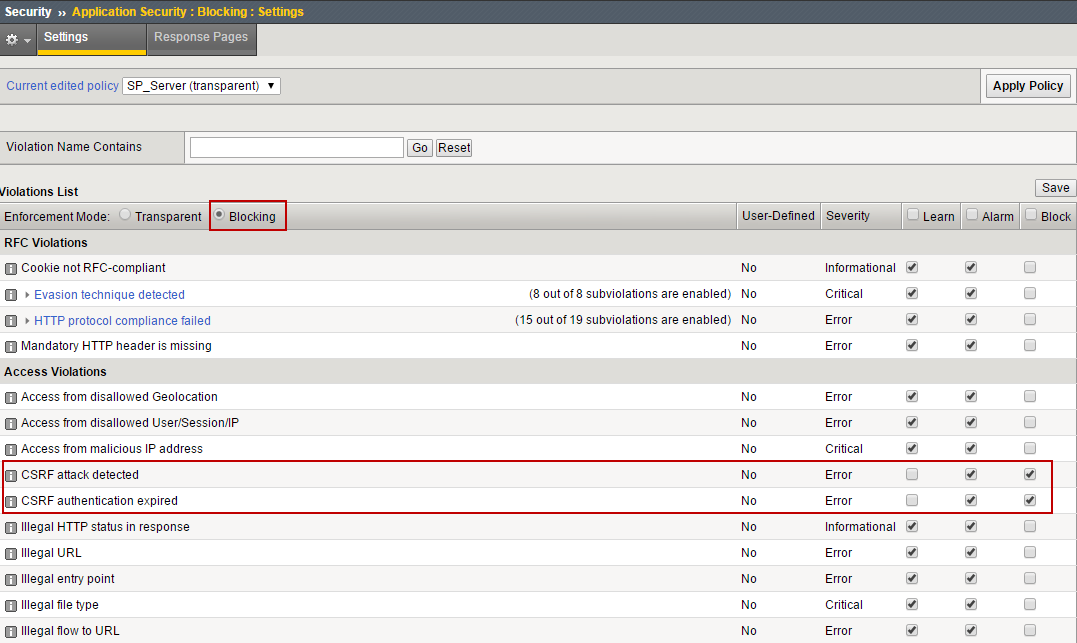Enable Learn checkbox for CSRF attack detected
Screen dimensions: 1077x643
pos(911,475)
